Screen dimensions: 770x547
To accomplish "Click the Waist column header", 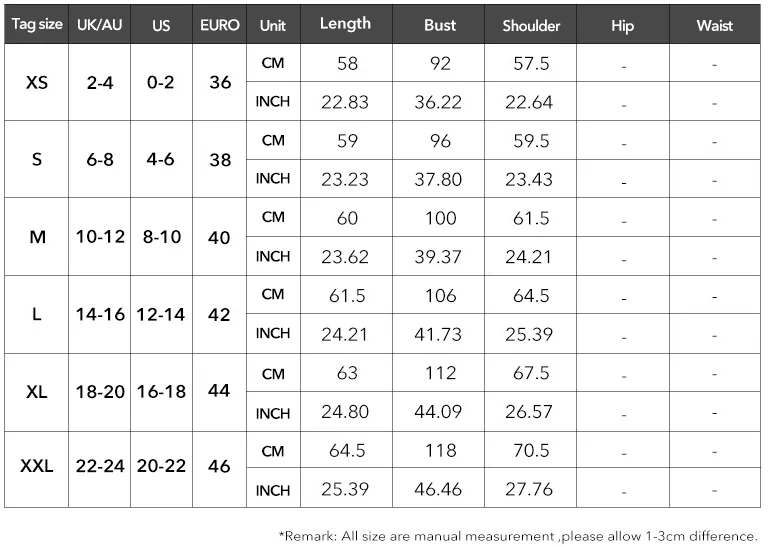I will coord(714,25).
